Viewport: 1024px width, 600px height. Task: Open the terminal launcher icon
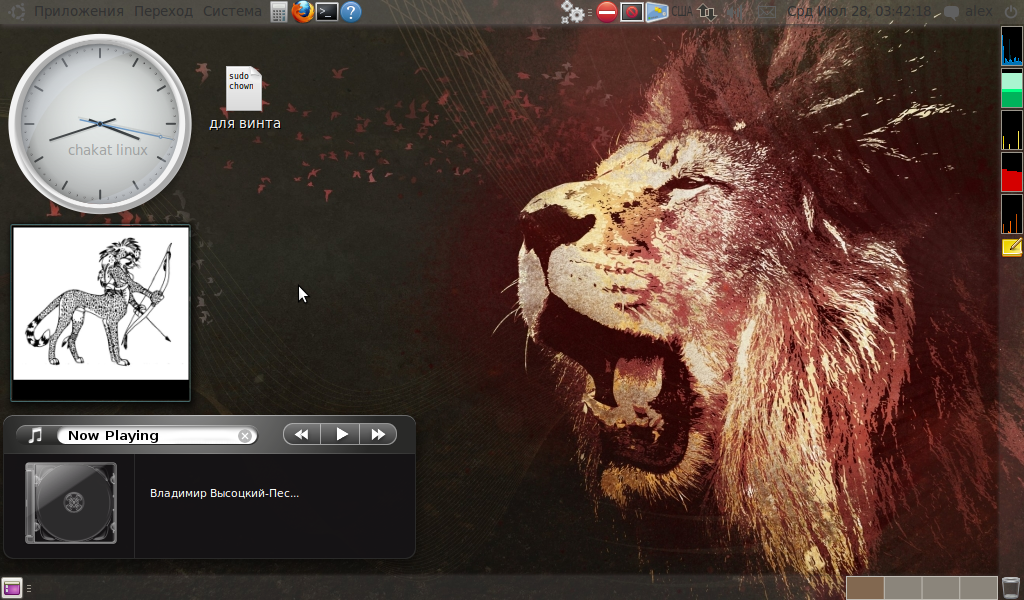[327, 12]
